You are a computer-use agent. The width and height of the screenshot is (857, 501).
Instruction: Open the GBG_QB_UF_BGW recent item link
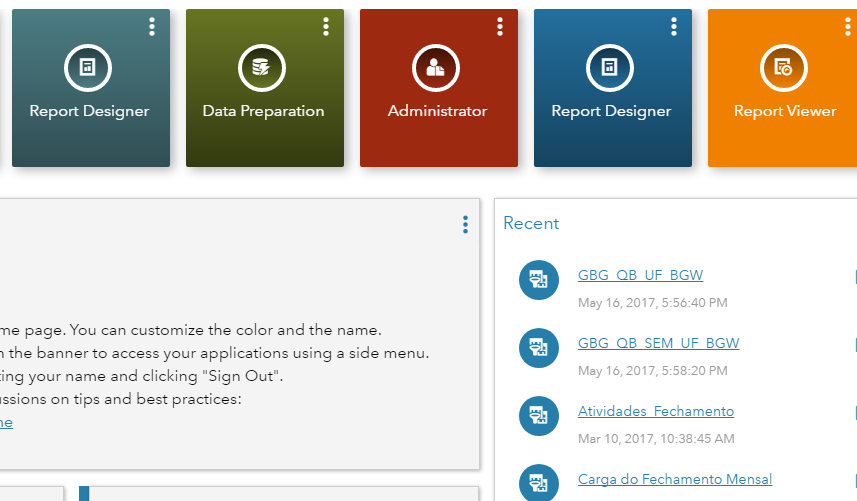tap(640, 276)
